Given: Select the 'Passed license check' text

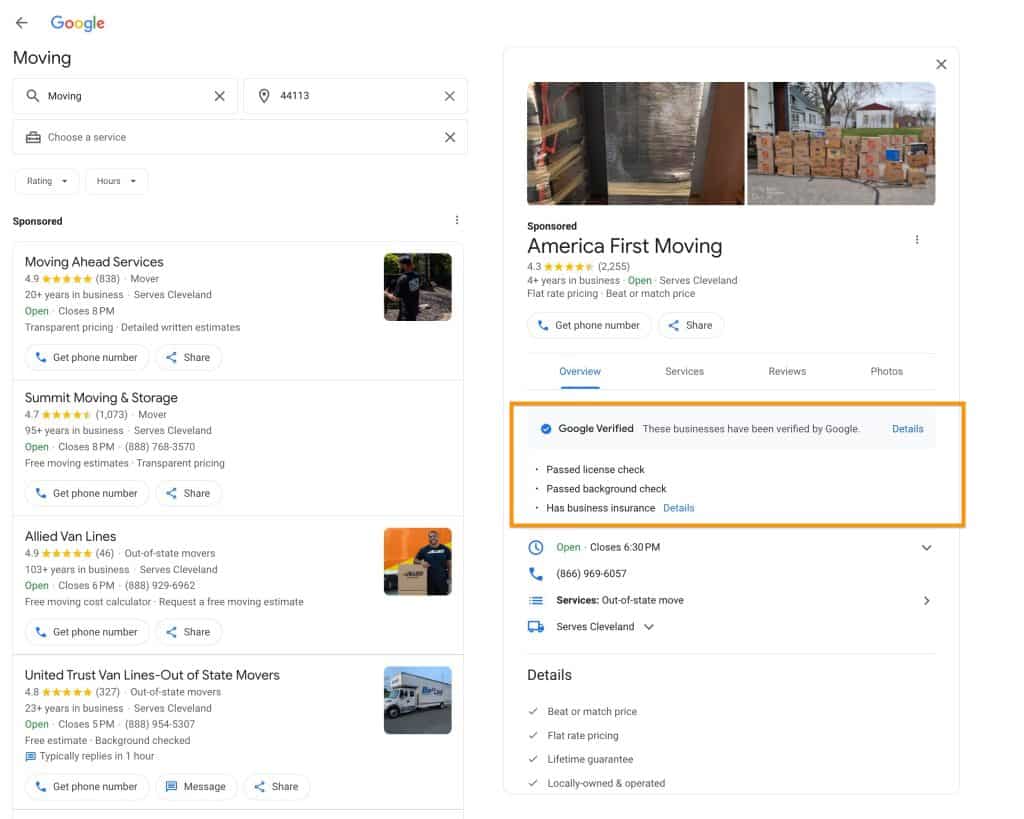Looking at the screenshot, I should [595, 470].
